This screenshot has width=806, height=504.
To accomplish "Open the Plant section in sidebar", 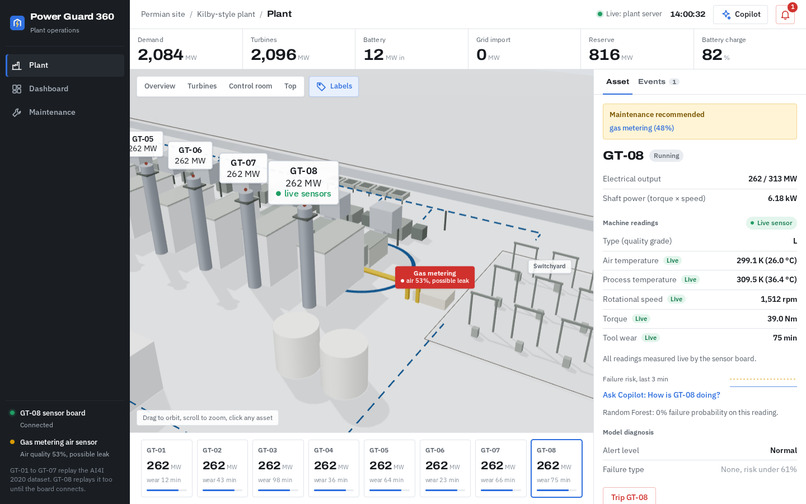I will (65, 65).
